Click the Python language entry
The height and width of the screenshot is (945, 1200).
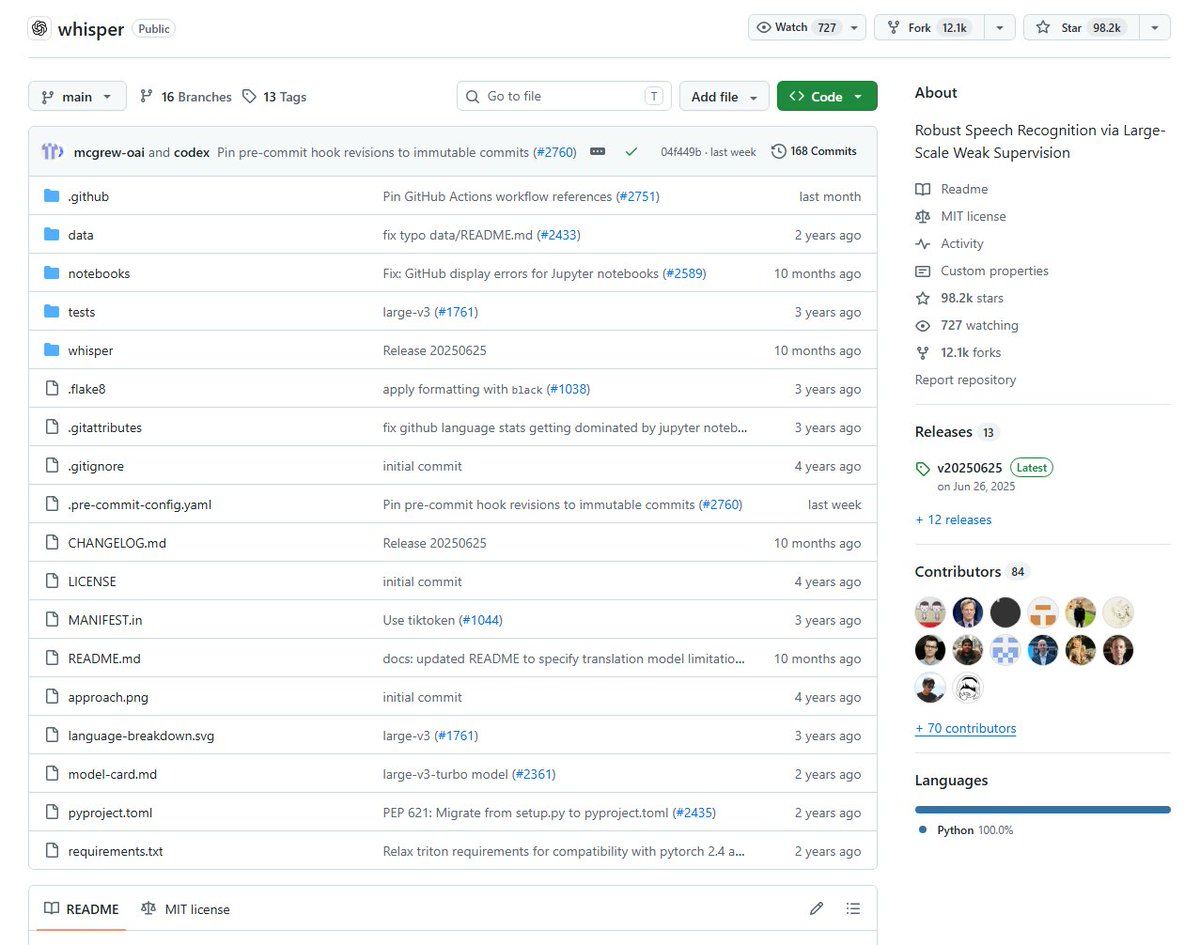(965, 831)
